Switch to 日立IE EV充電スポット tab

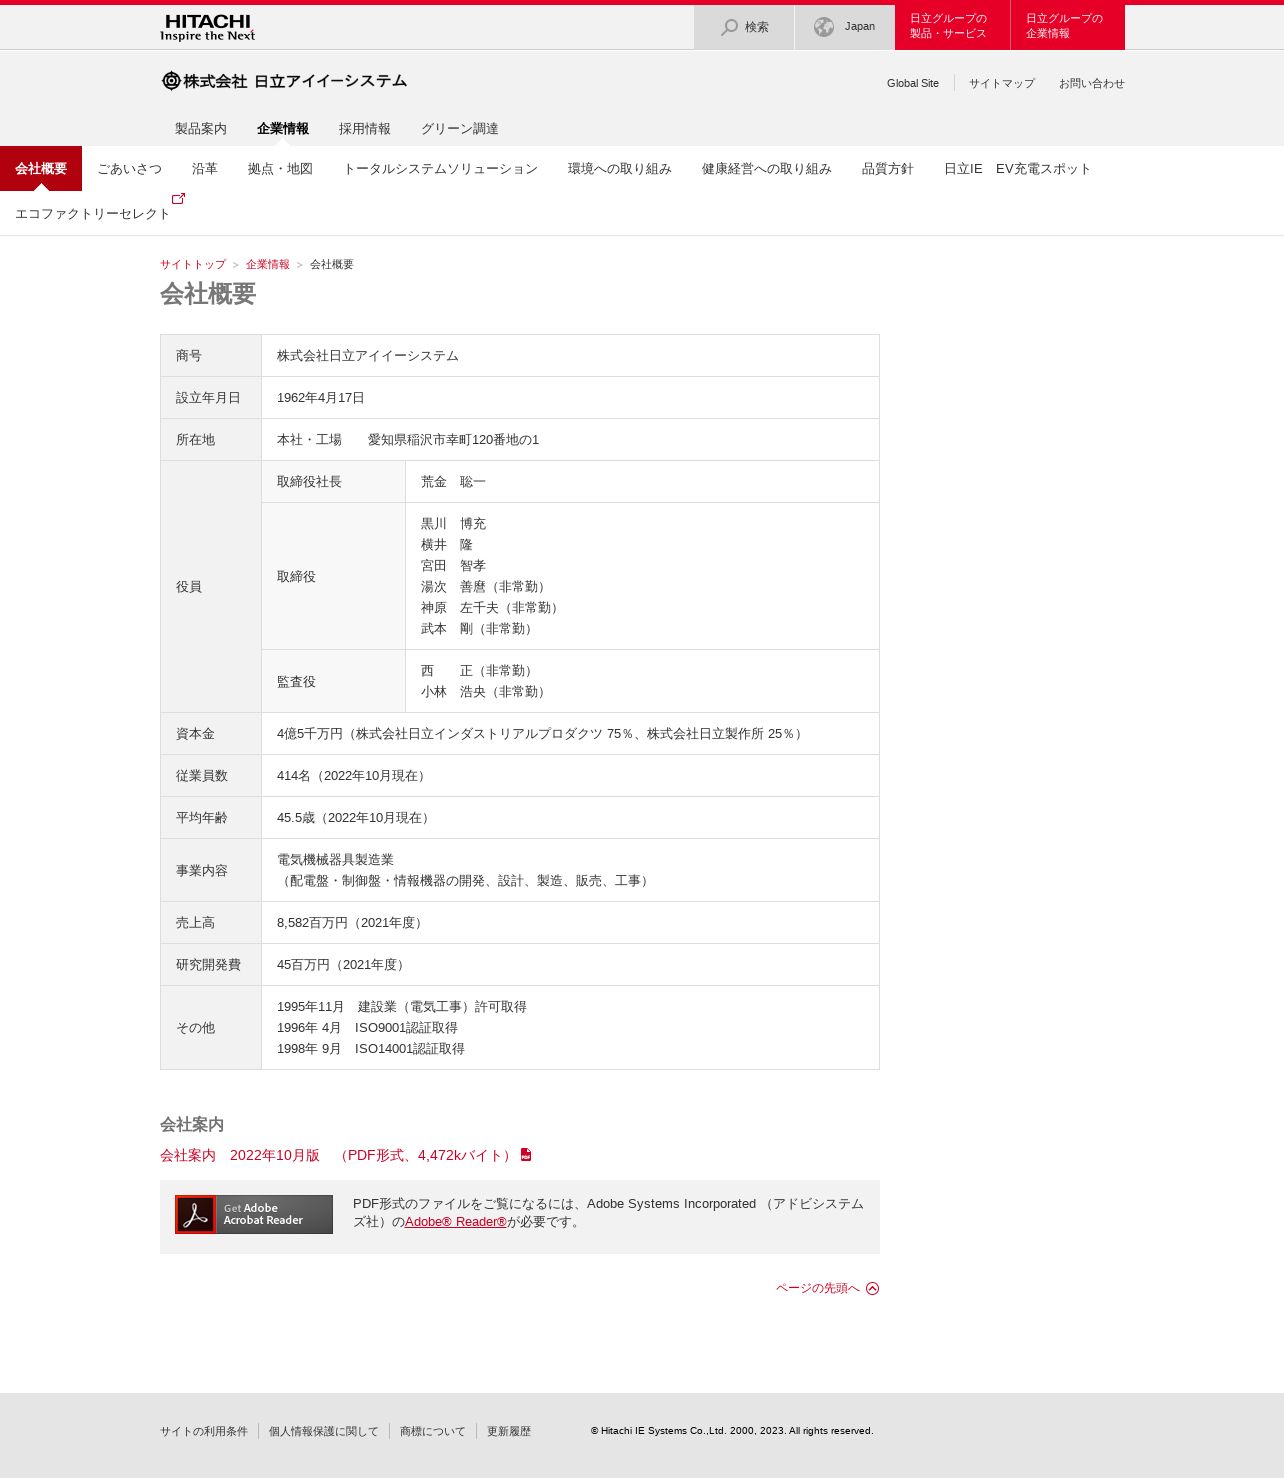click(x=1018, y=168)
